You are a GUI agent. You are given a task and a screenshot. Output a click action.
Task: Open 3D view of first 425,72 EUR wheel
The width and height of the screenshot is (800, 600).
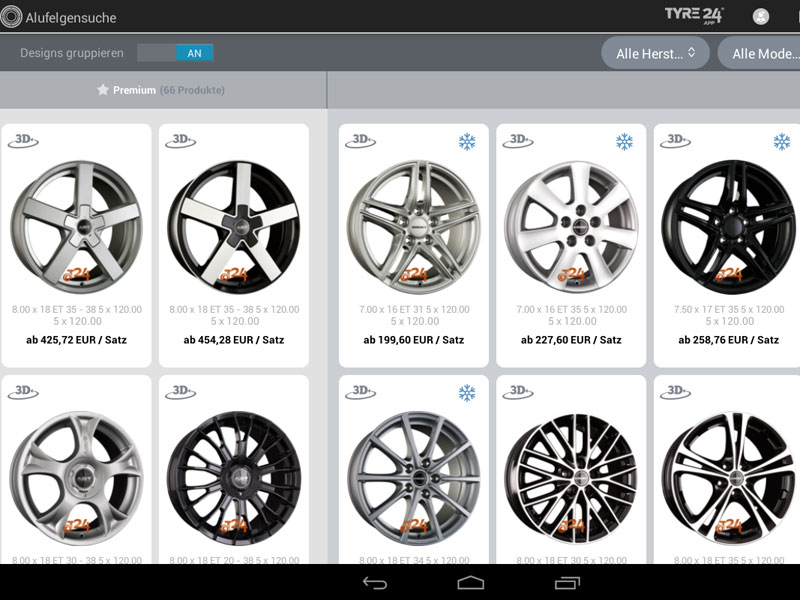pos(23,141)
